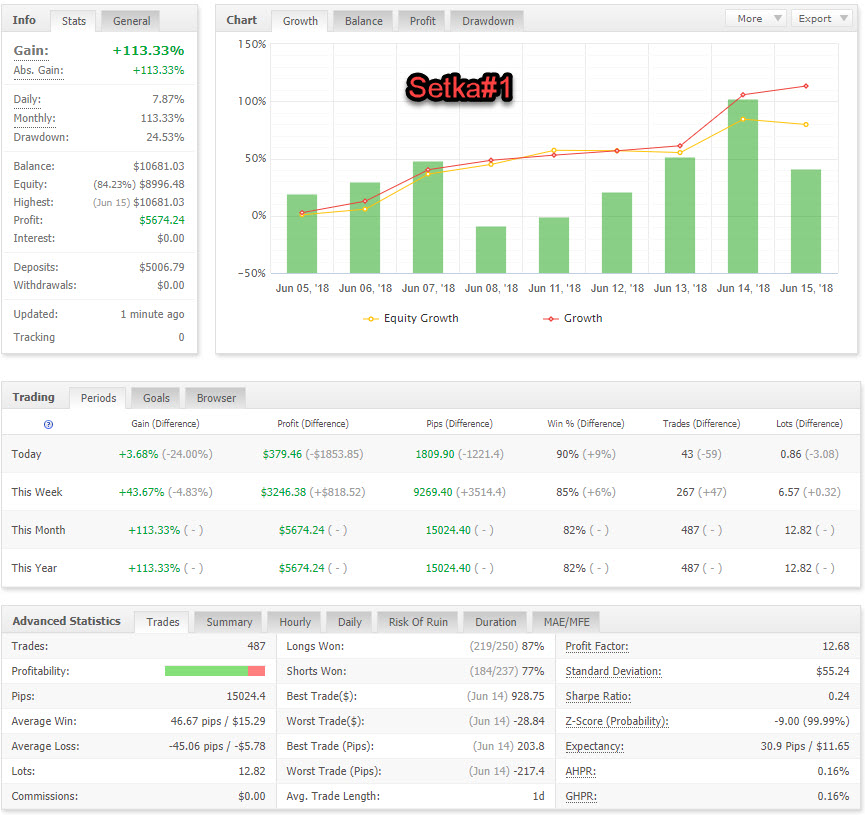Toggle the Growth legend marker
The width and height of the screenshot is (865, 815).
tap(551, 319)
